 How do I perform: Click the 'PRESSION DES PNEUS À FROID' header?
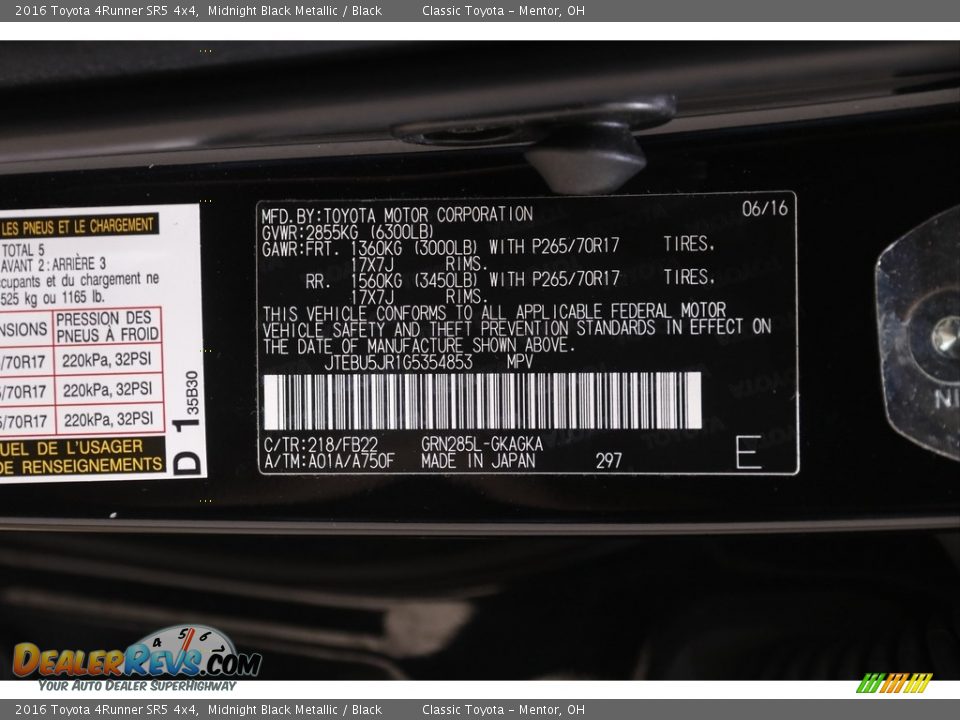point(107,326)
